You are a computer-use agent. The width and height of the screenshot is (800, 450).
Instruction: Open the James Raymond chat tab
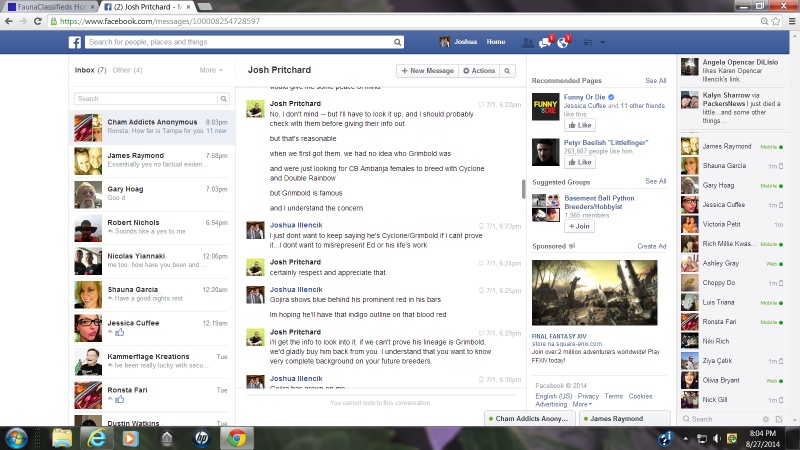(623, 418)
